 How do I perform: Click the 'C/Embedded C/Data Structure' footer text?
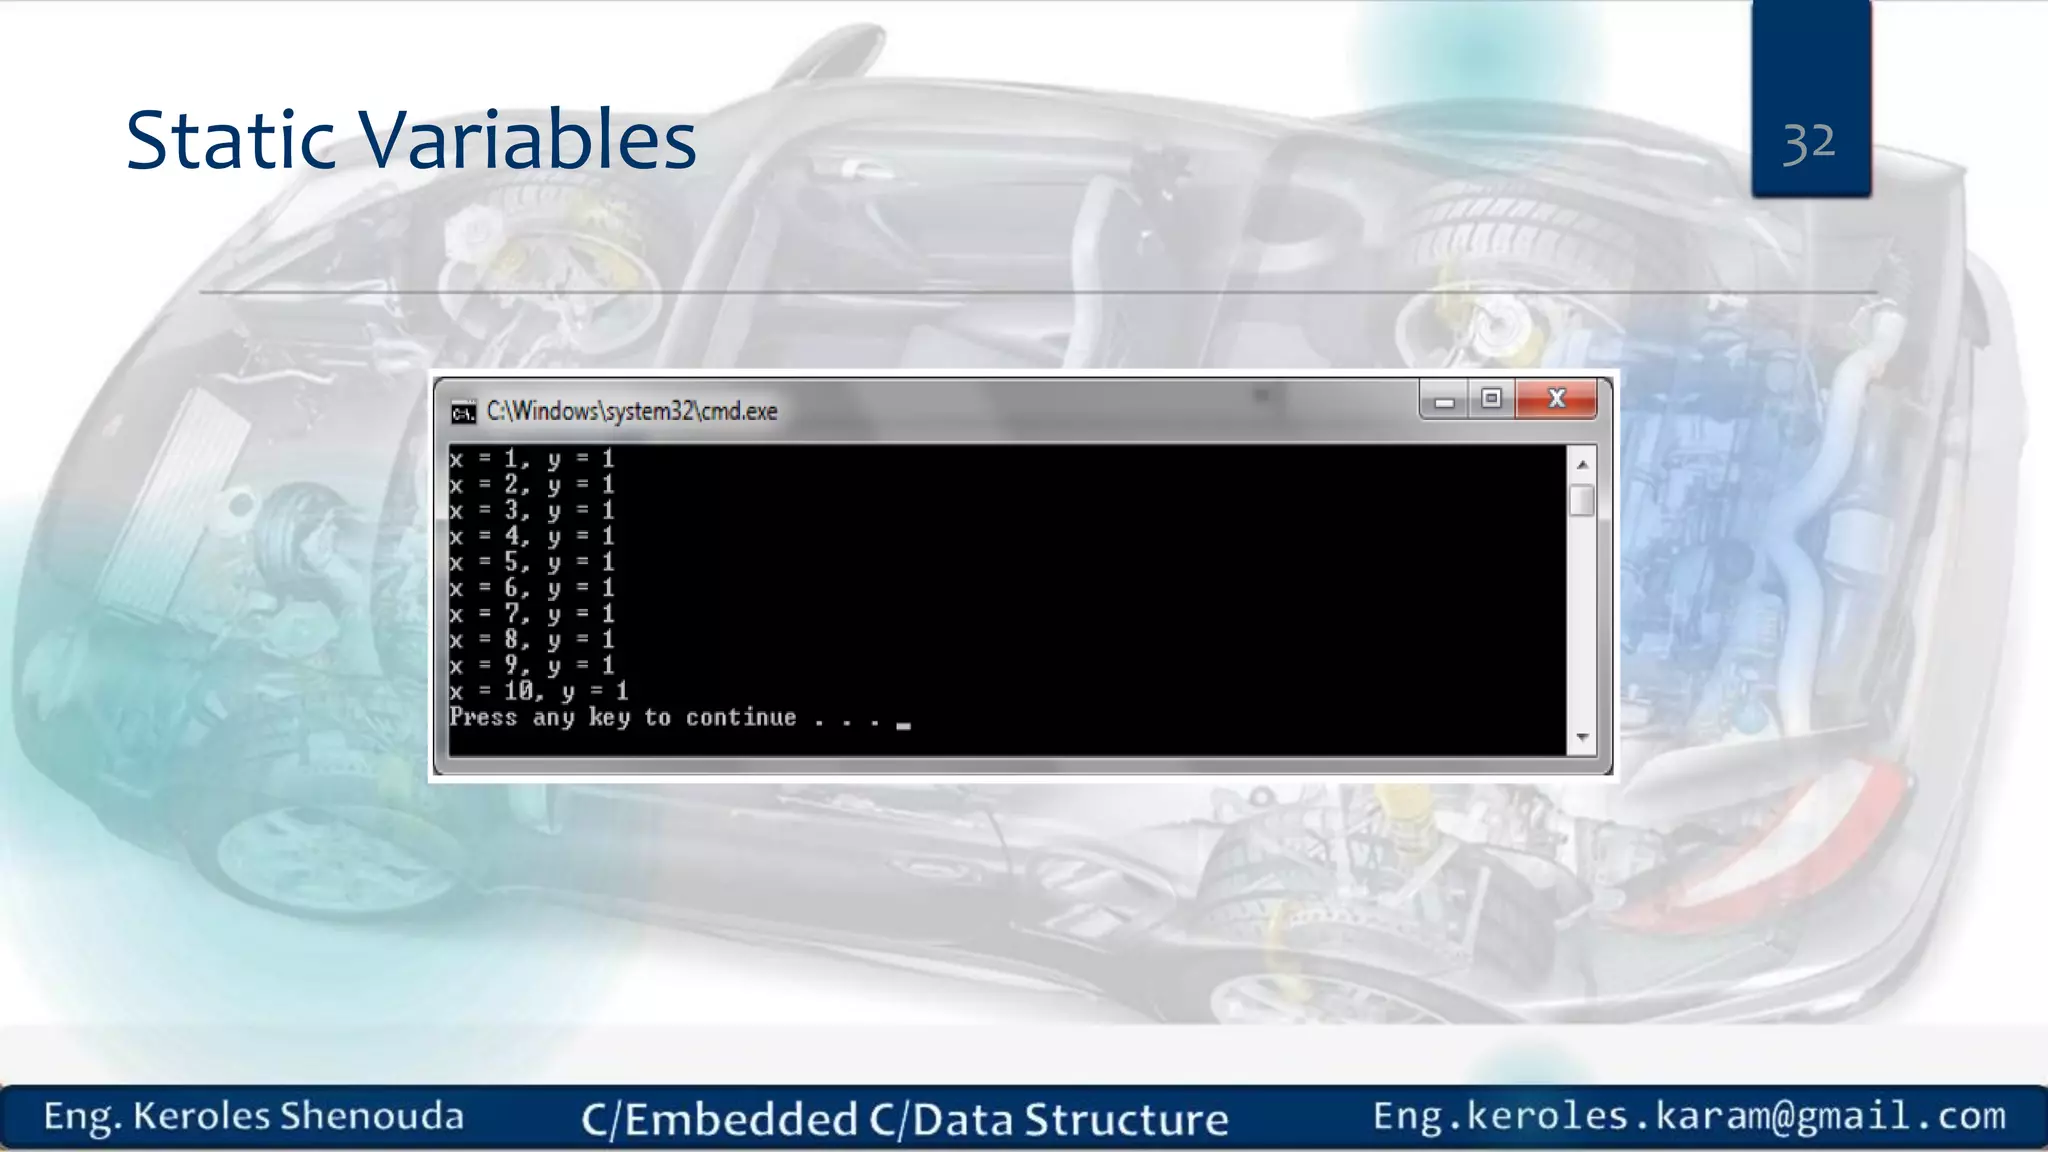[x=904, y=1119]
